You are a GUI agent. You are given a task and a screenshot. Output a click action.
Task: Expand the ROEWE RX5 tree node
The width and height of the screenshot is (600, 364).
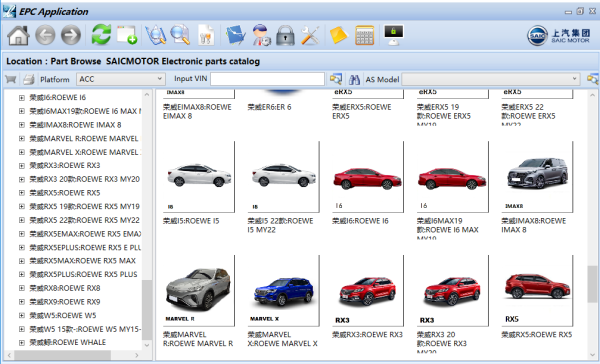tap(22, 193)
